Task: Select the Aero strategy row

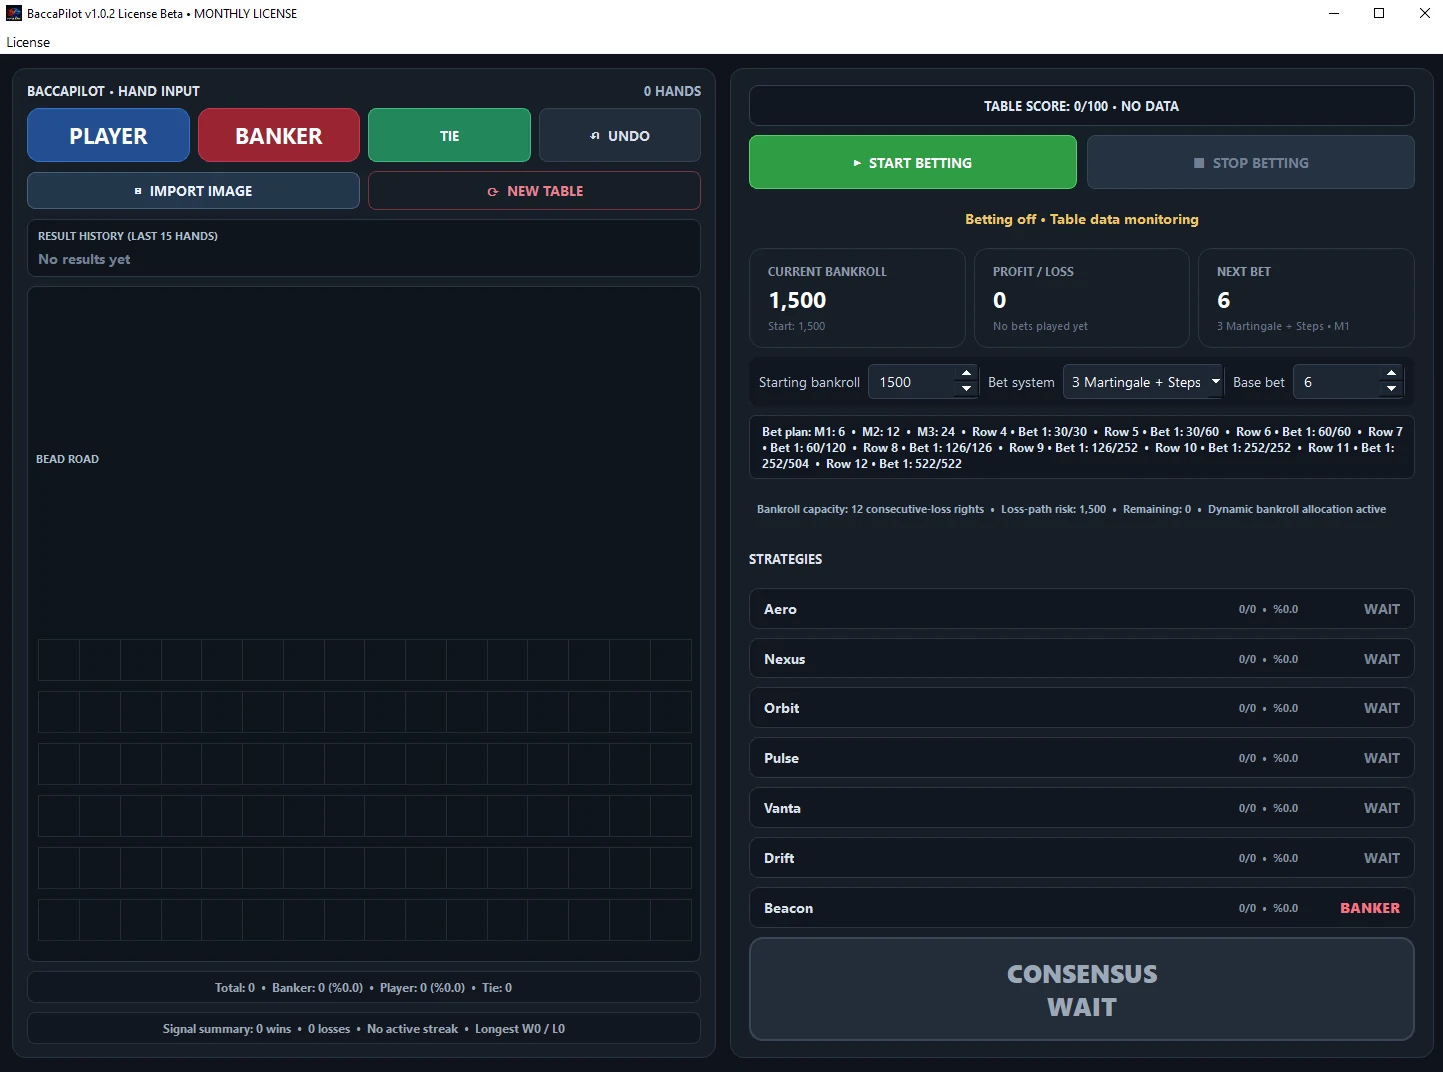Action: (x=1082, y=609)
